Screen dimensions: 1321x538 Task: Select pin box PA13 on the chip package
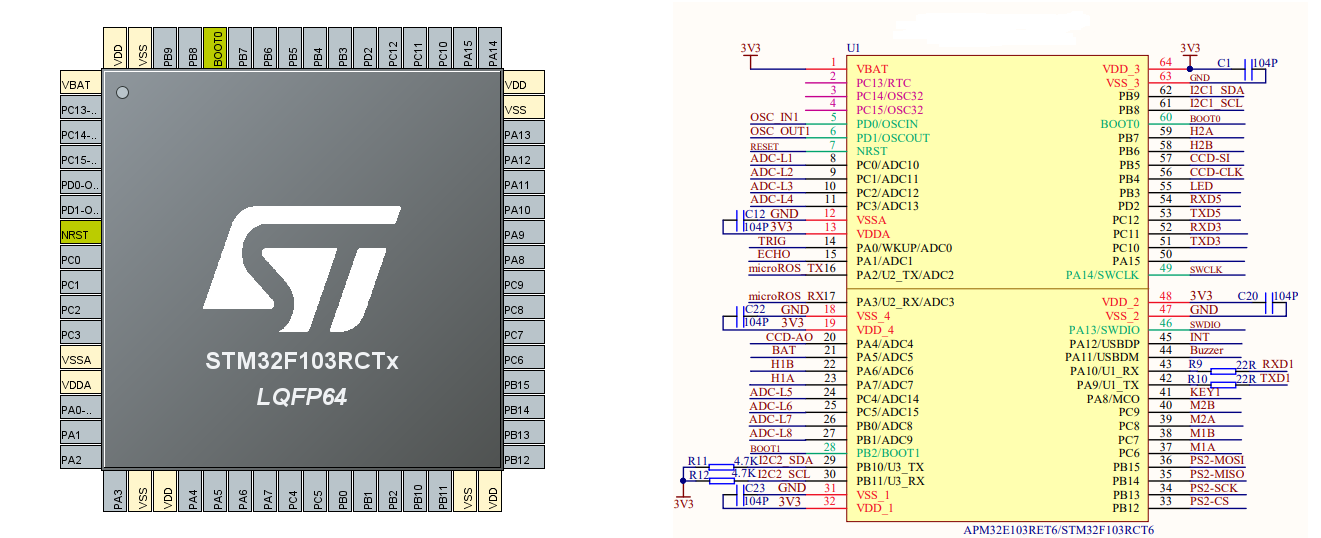point(523,135)
